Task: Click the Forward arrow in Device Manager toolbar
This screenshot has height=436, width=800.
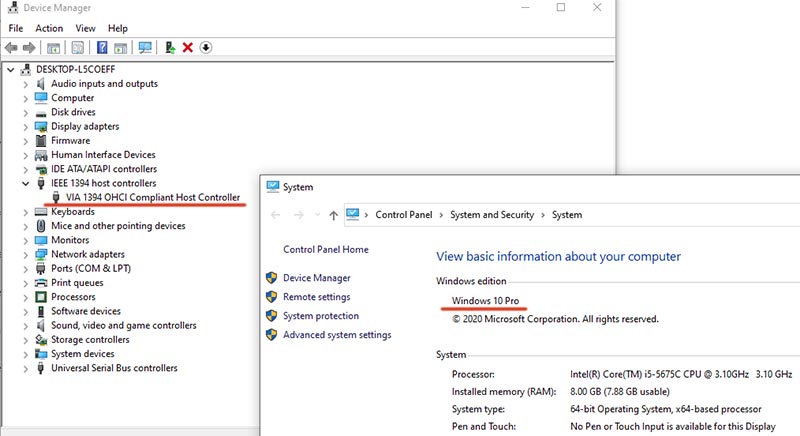Action: click(29, 48)
